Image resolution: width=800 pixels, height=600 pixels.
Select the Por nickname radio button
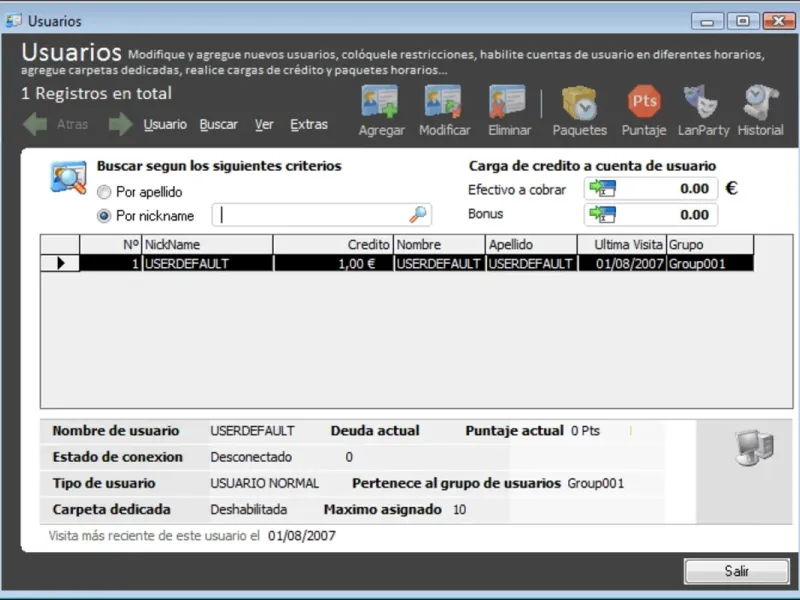[x=104, y=216]
